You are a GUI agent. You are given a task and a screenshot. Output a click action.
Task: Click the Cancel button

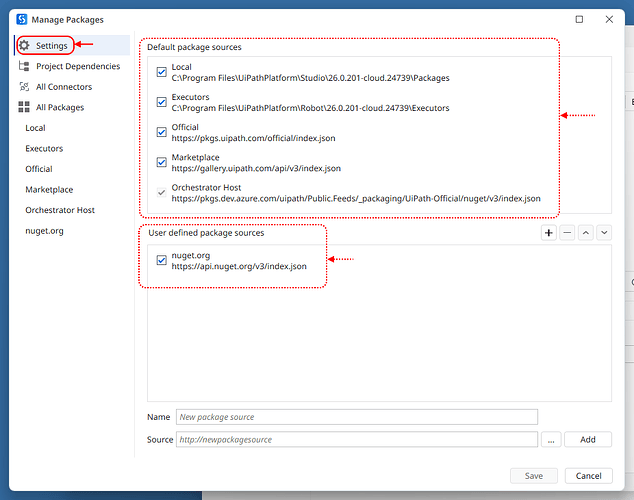coord(589,476)
